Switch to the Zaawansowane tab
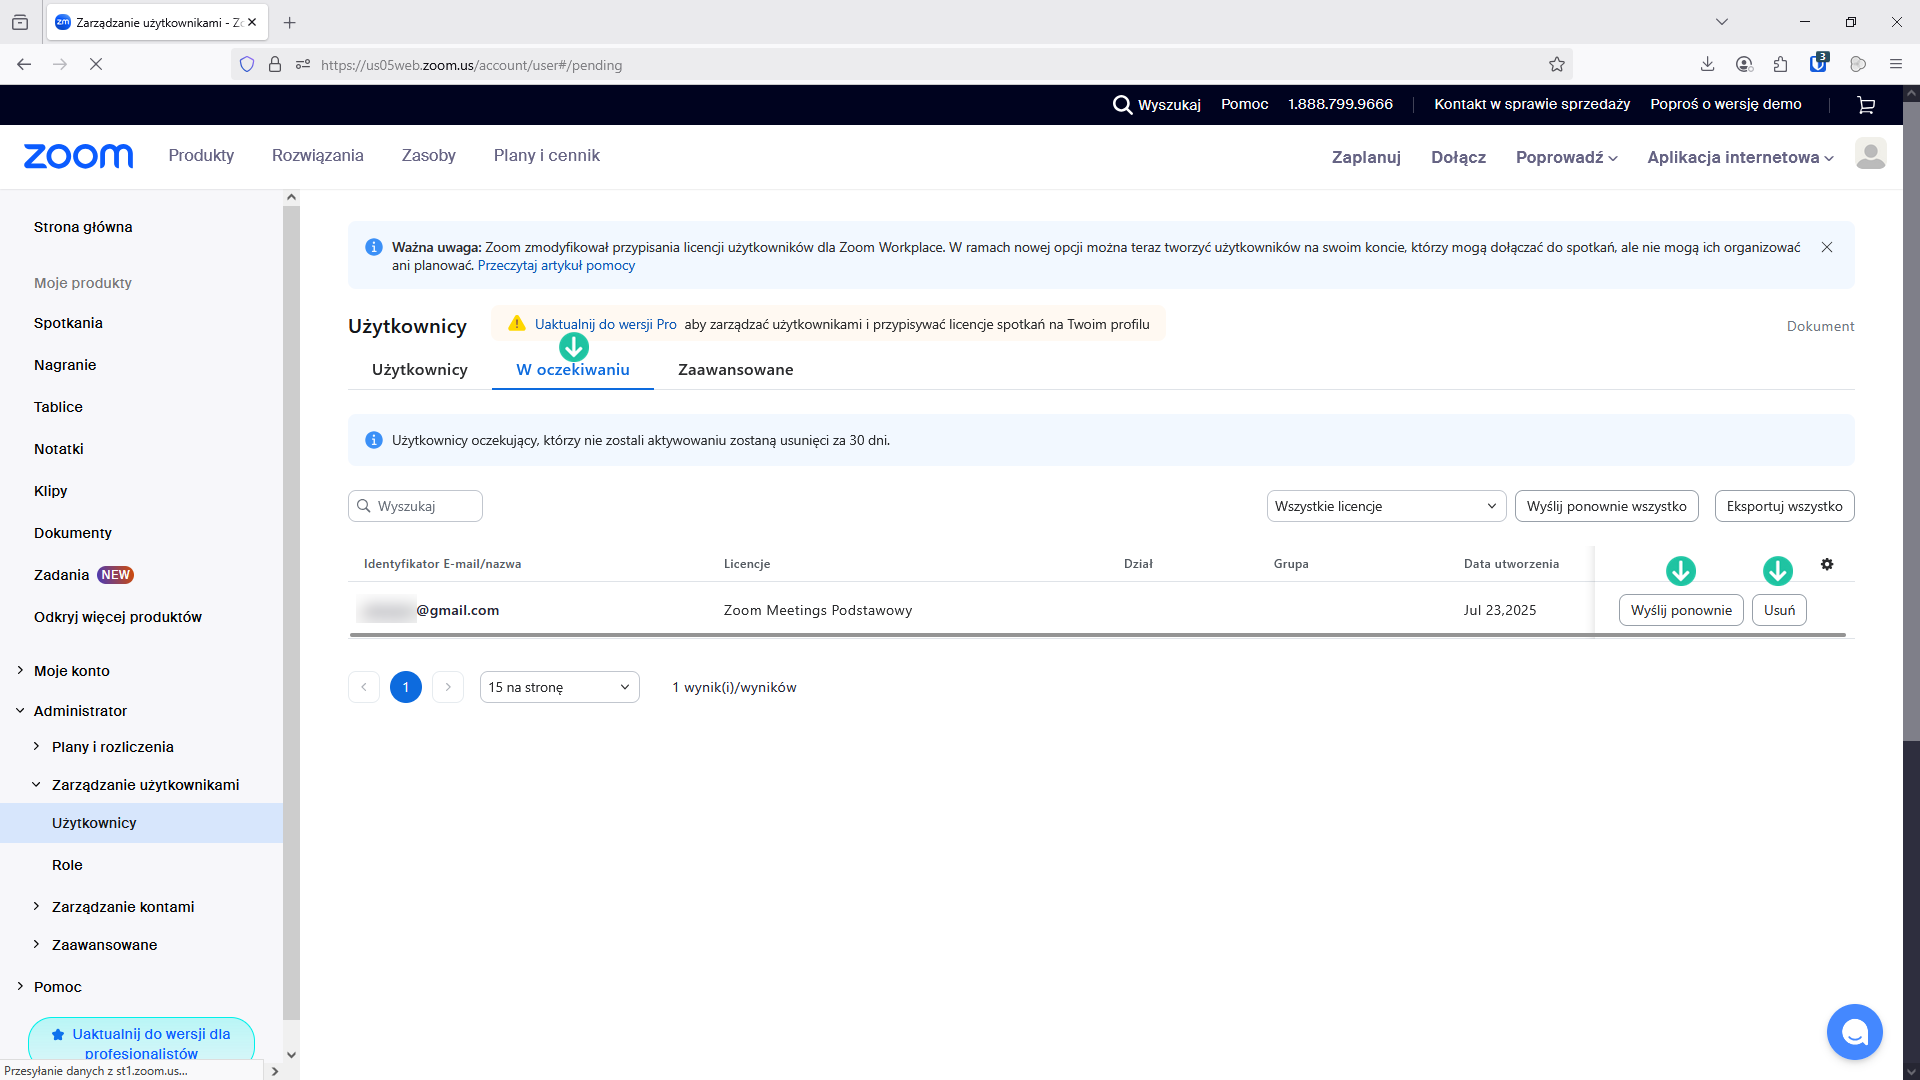1920x1080 pixels. click(736, 370)
